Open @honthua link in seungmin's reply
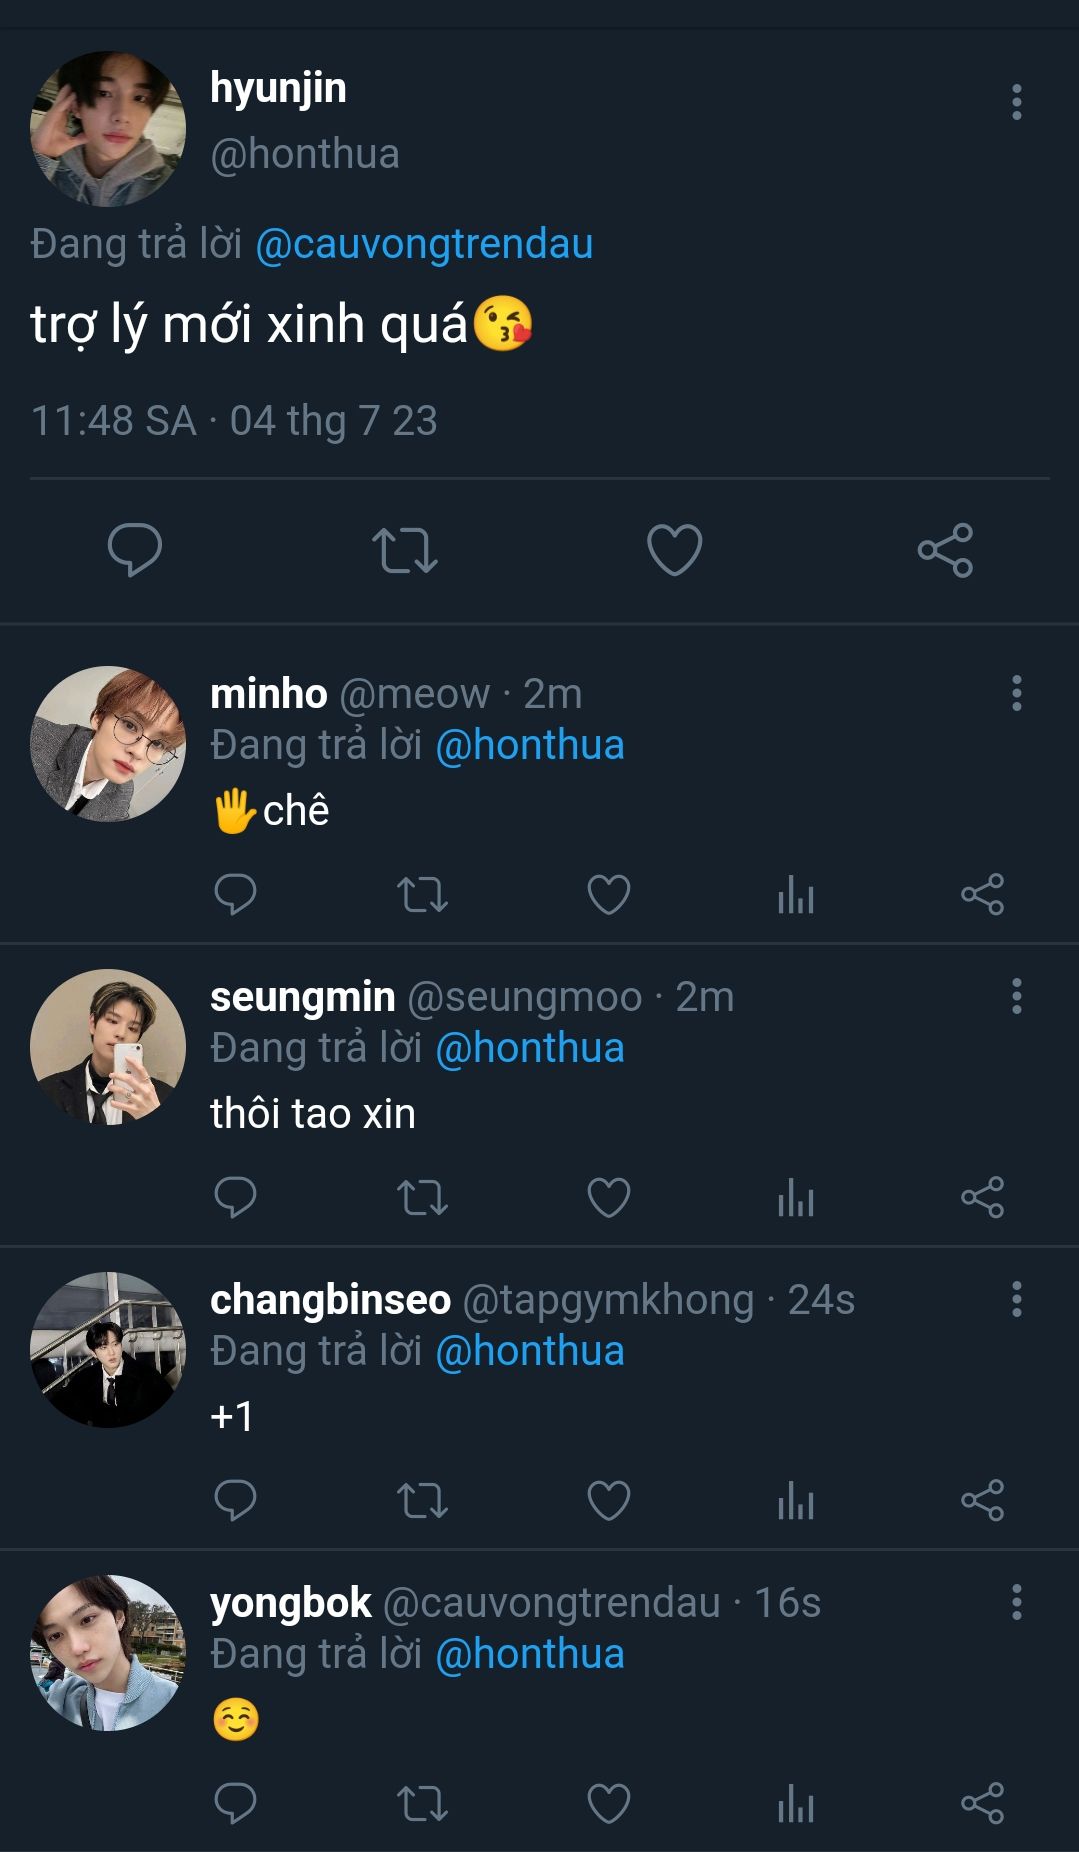1079x1852 pixels. [x=530, y=1048]
